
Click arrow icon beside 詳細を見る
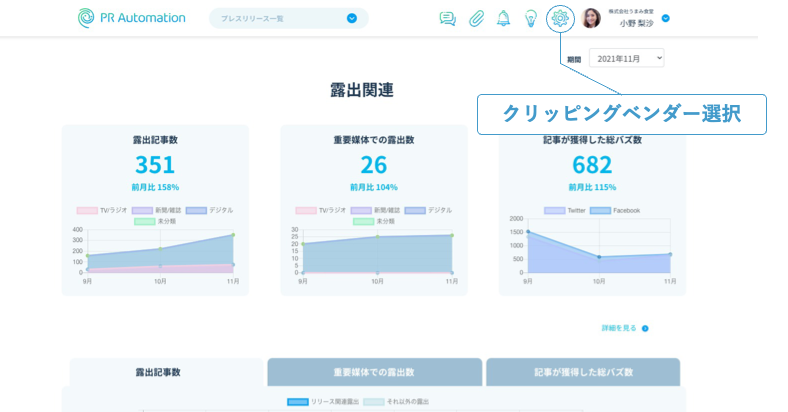pos(645,328)
